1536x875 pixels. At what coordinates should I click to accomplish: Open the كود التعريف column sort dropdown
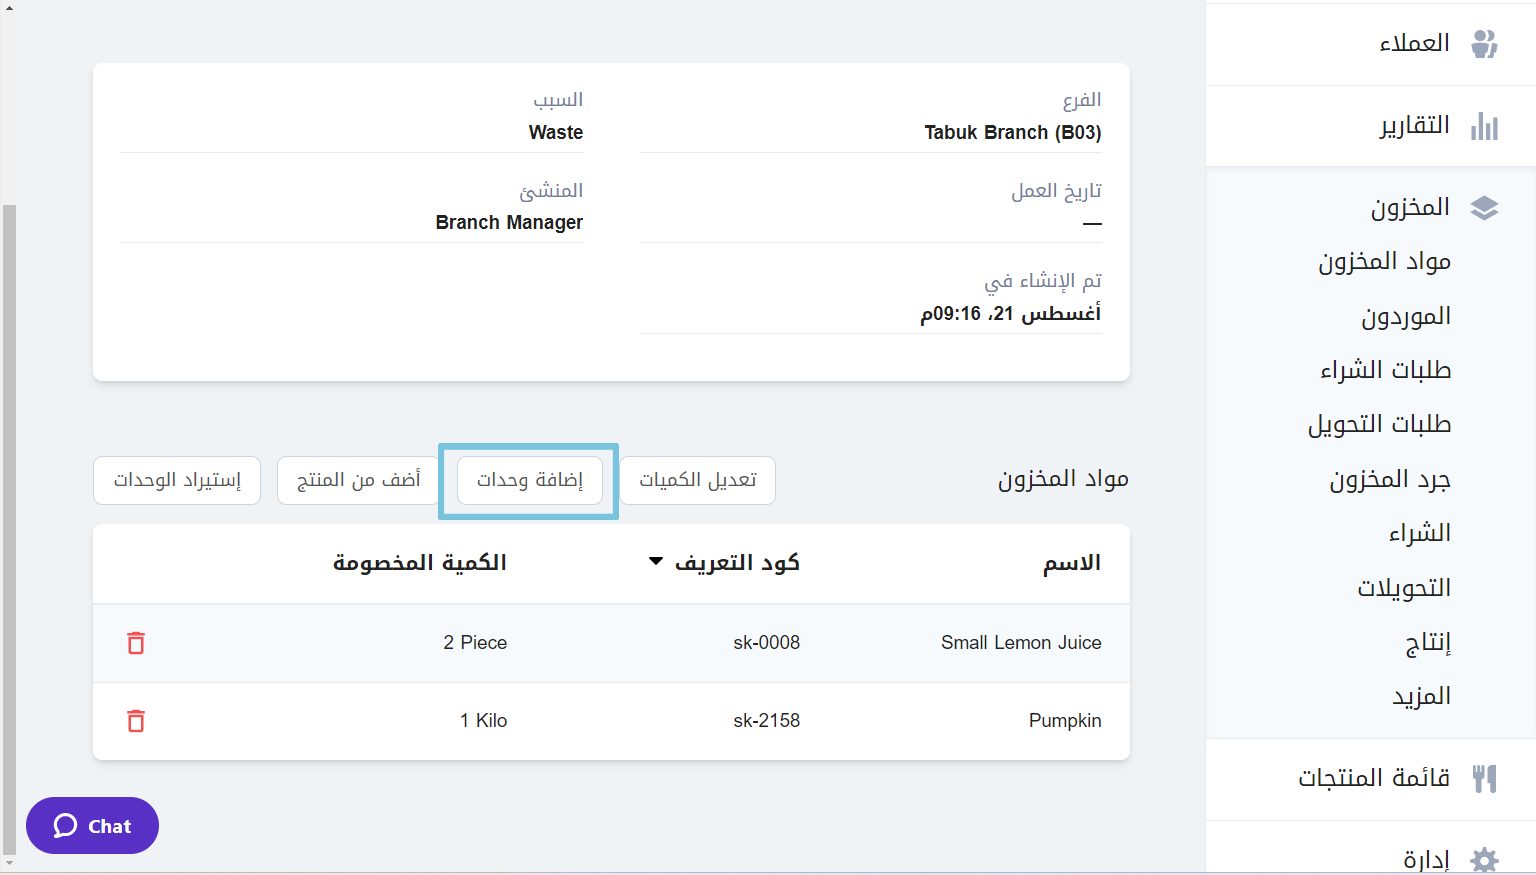[x=655, y=562]
